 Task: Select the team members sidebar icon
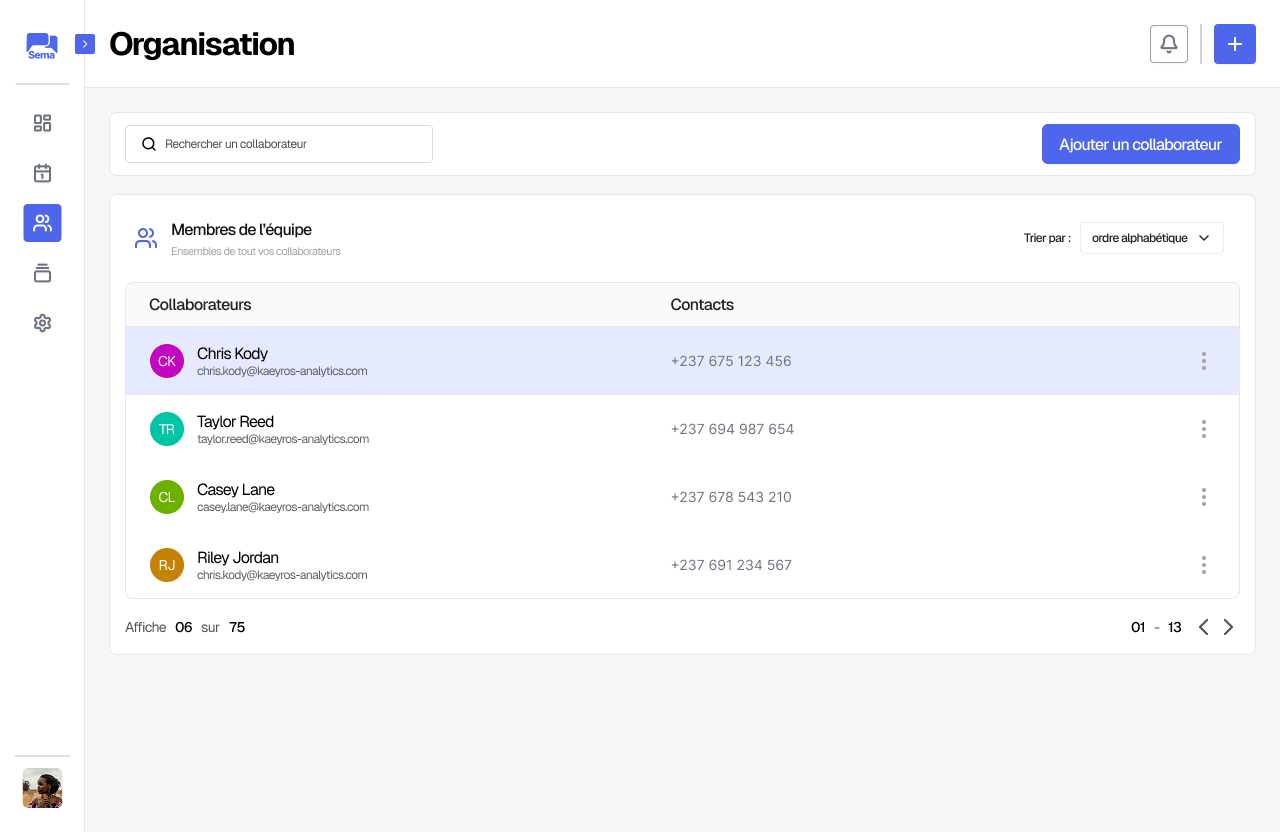click(42, 223)
